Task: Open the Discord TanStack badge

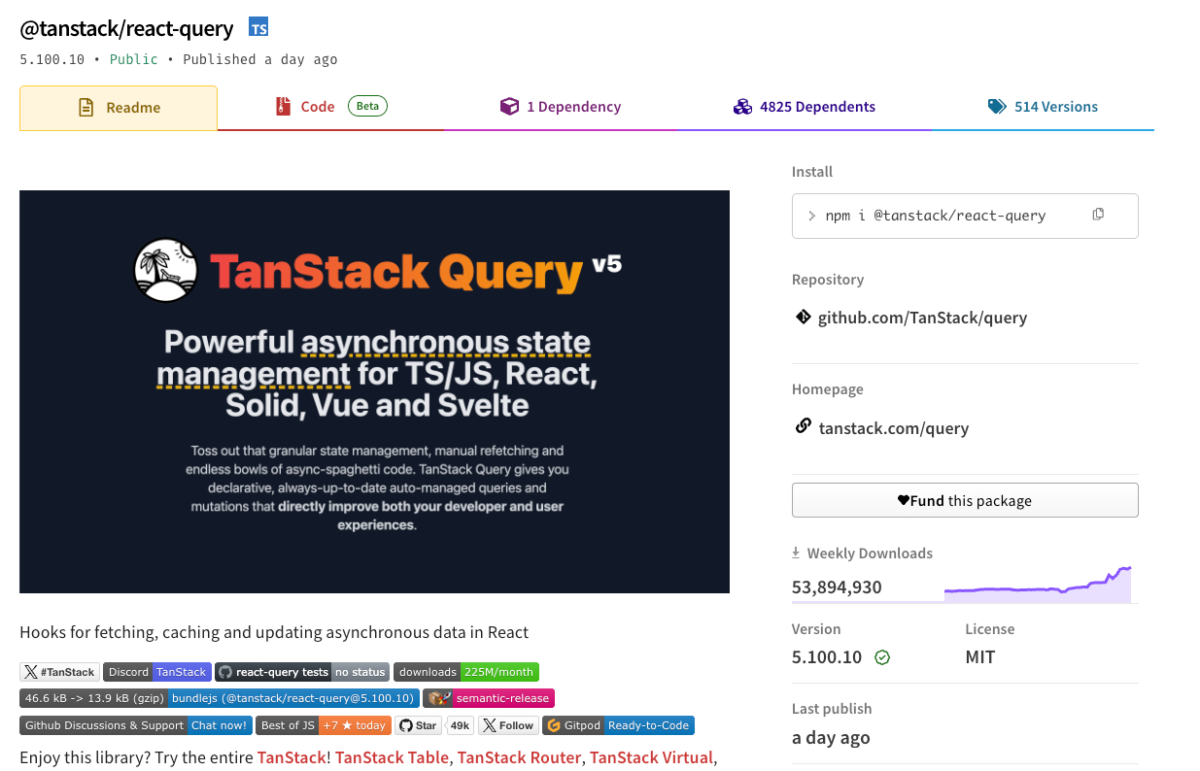Action: coord(157,672)
